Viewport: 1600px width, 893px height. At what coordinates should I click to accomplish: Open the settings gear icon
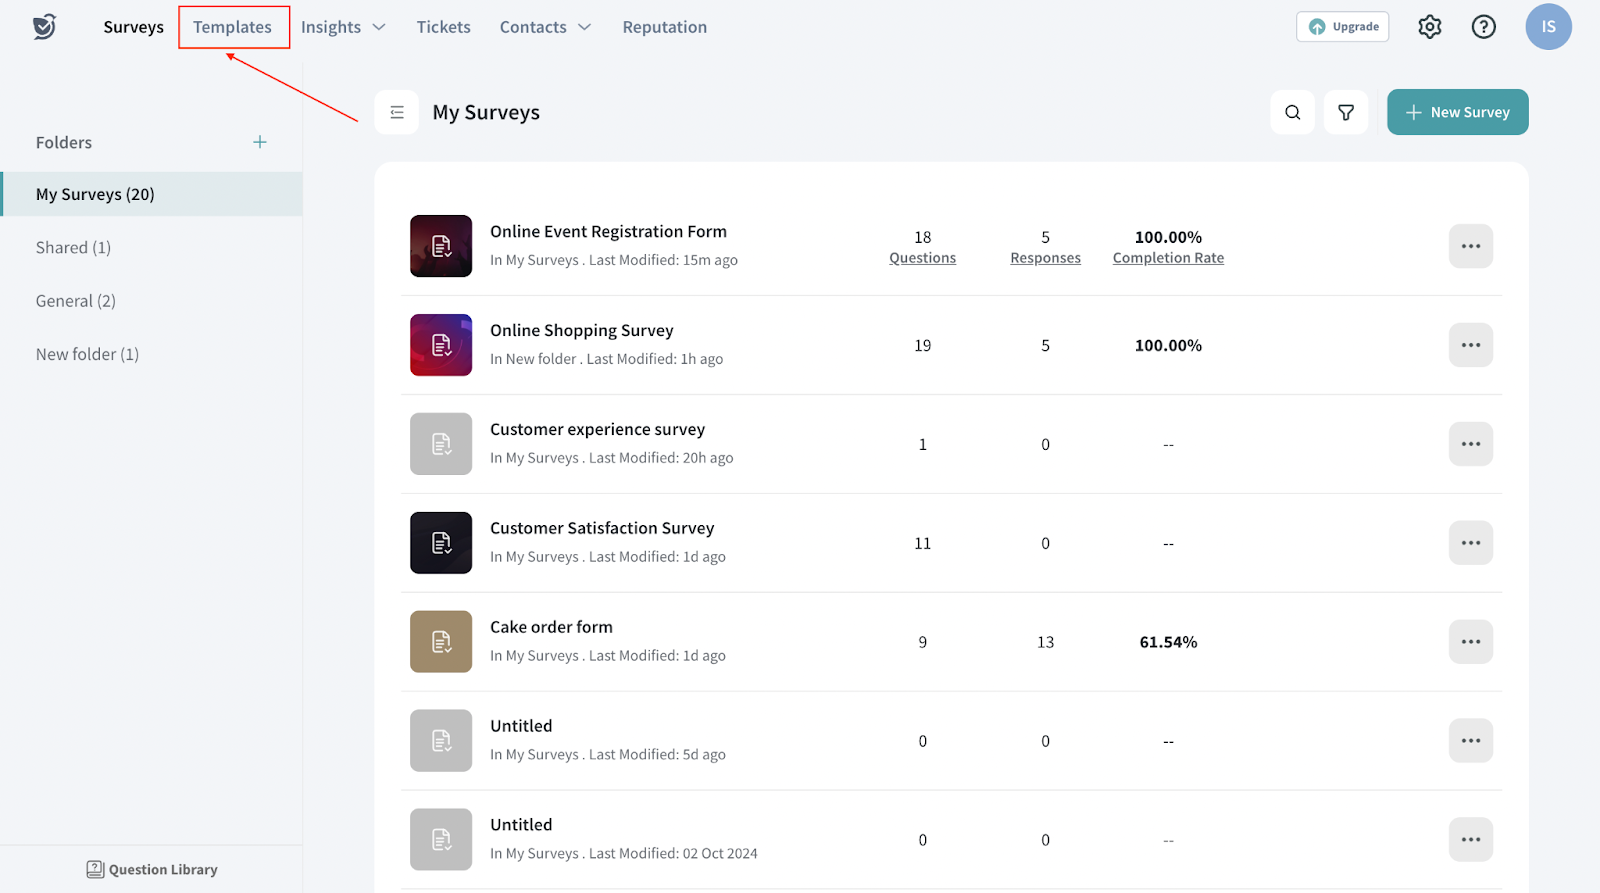(1429, 27)
